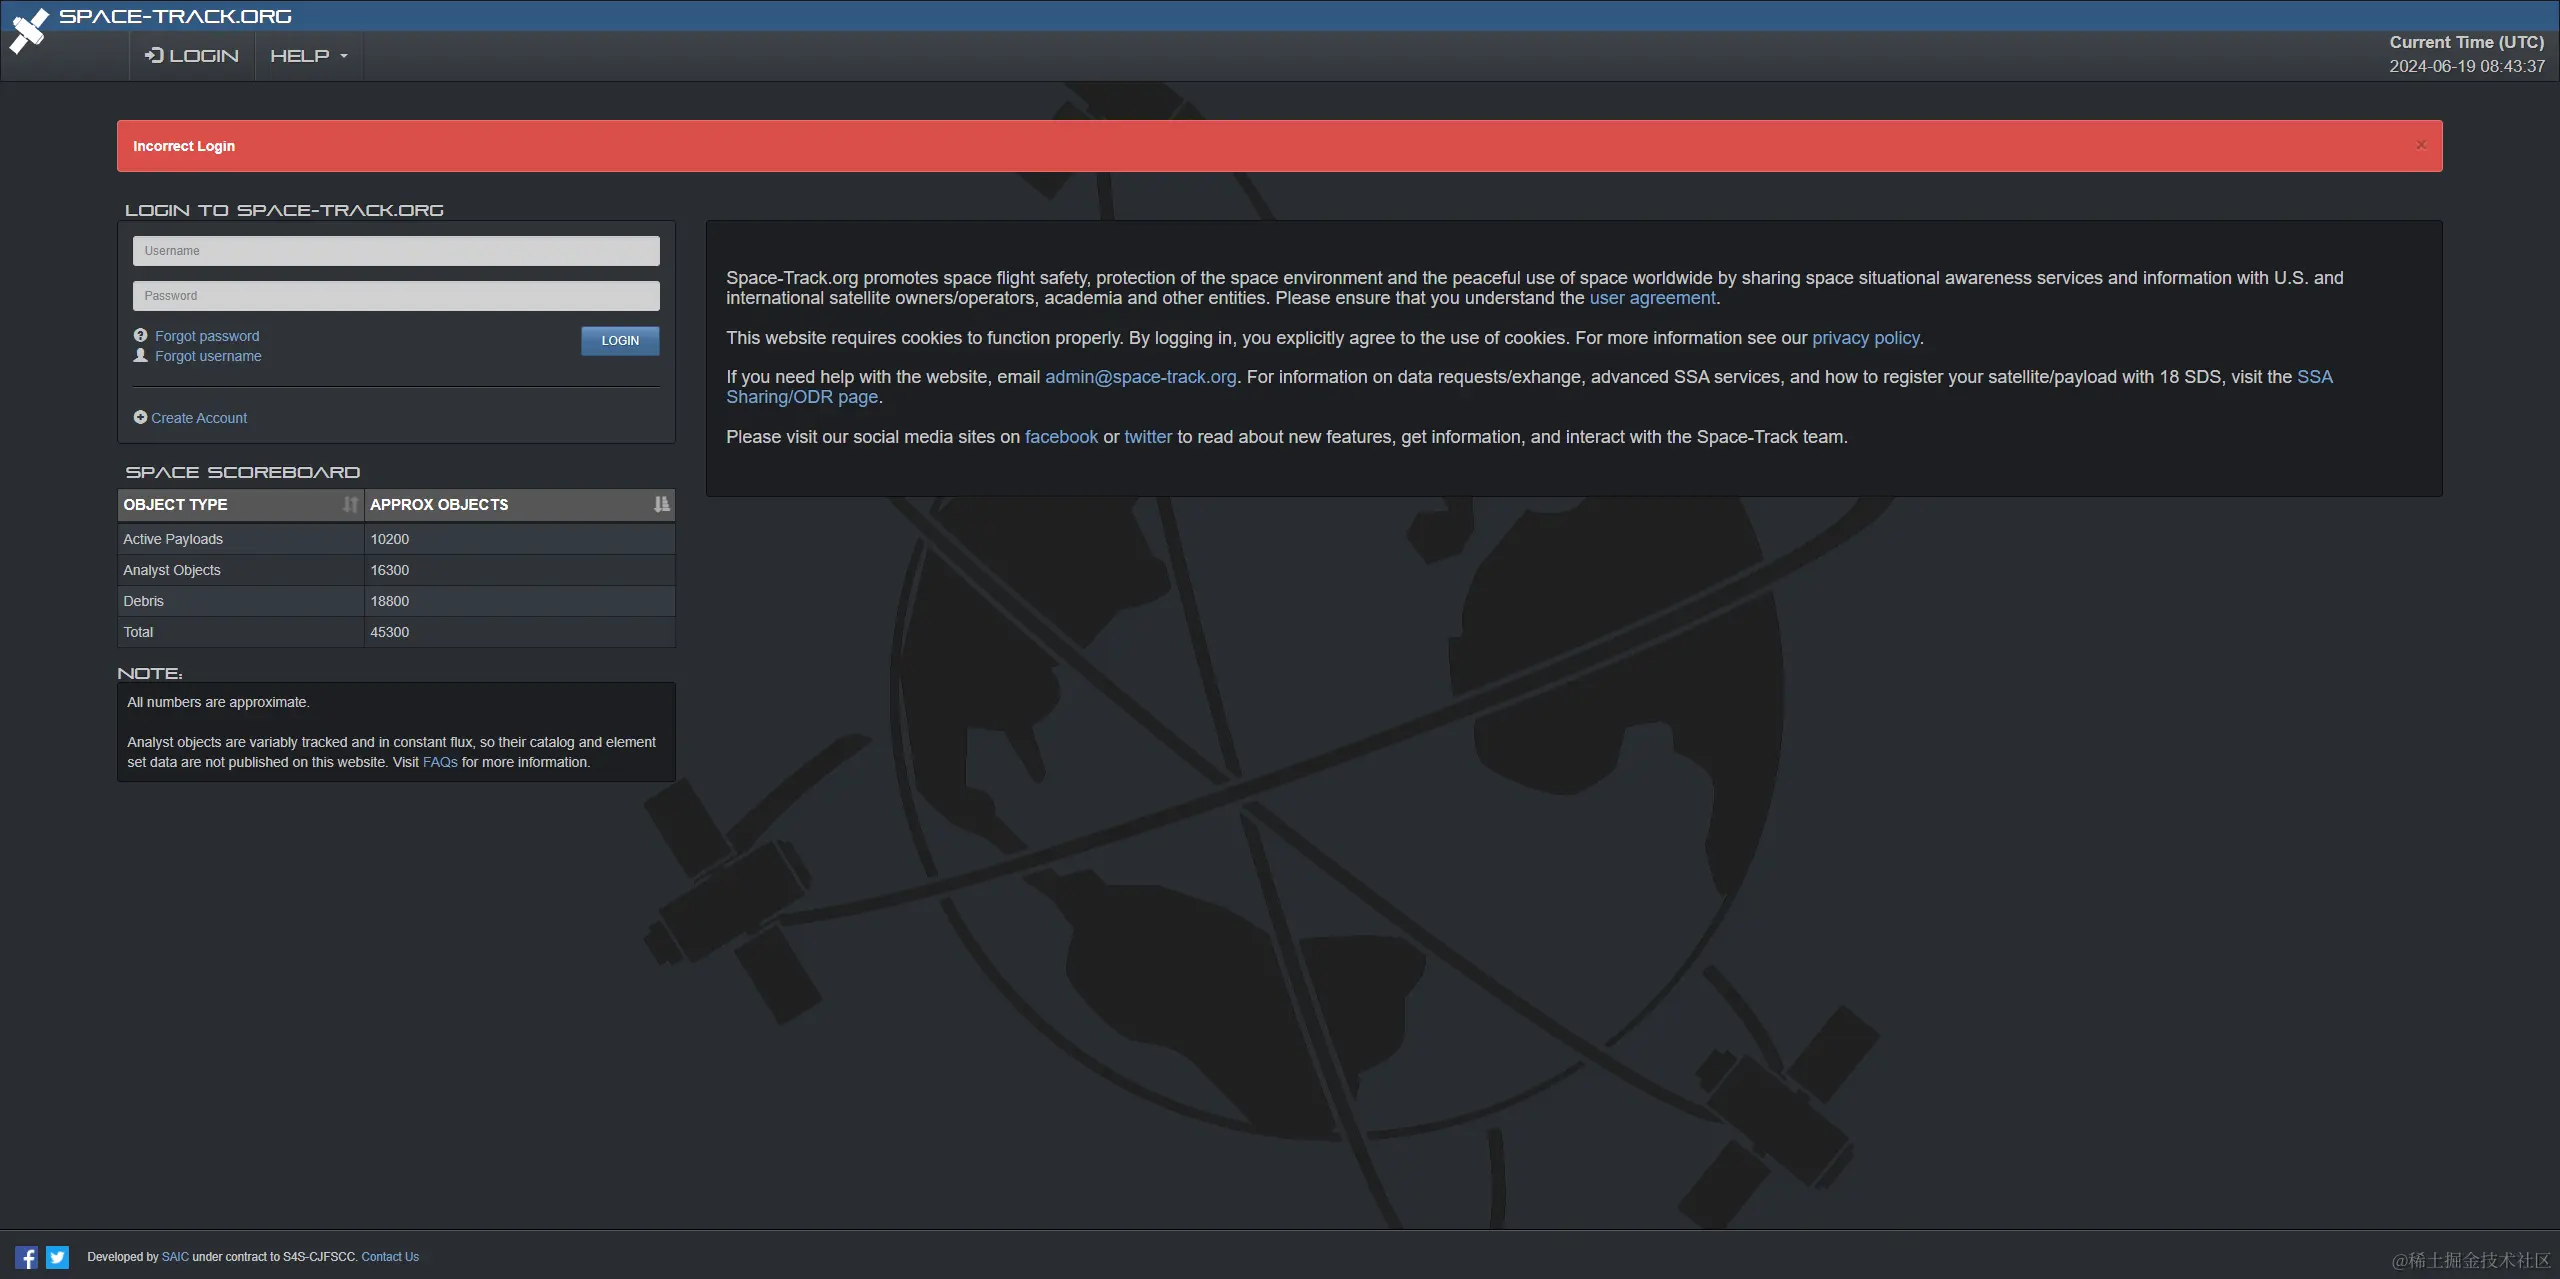Screen dimensions: 2560x1279
Task: Sort by the Object Type column arrows
Action: [350, 504]
